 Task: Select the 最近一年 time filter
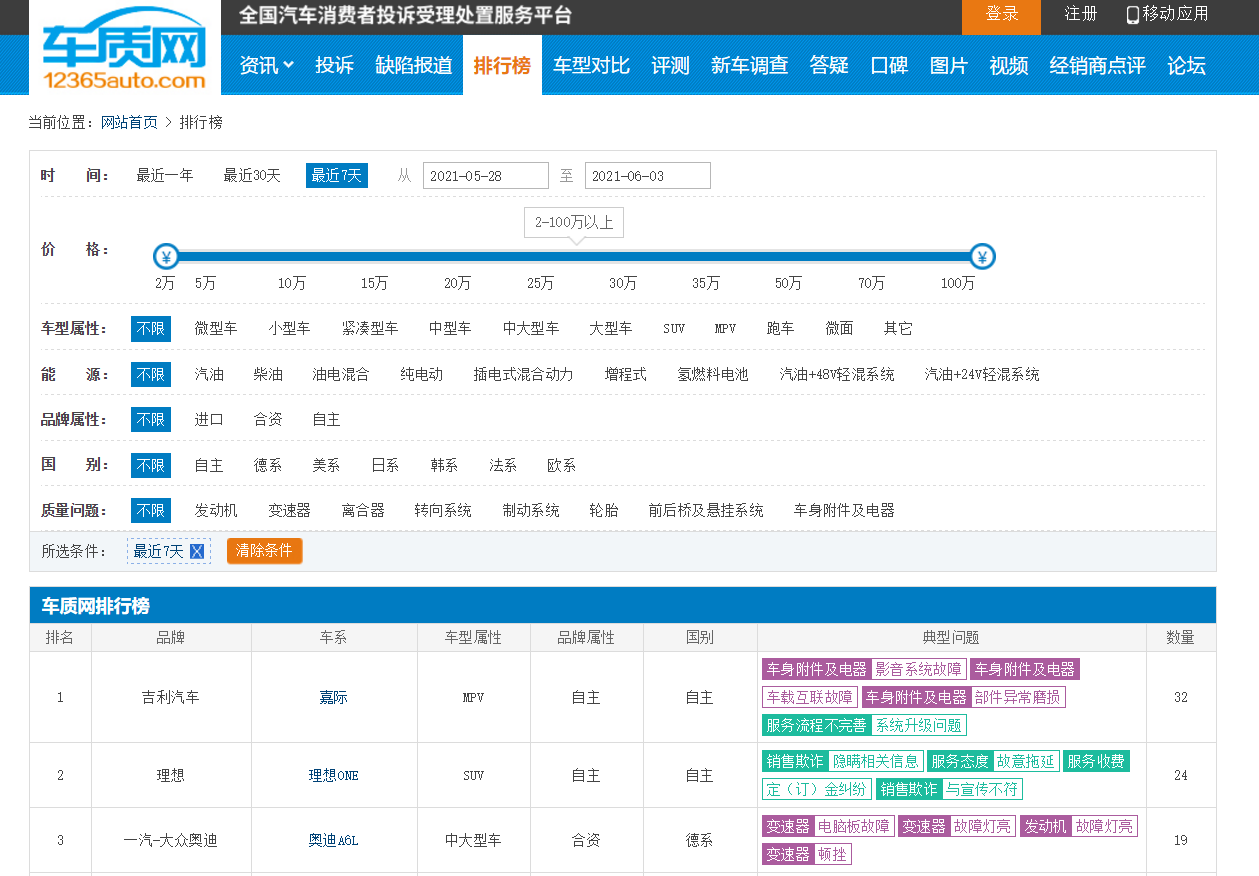tap(165, 175)
